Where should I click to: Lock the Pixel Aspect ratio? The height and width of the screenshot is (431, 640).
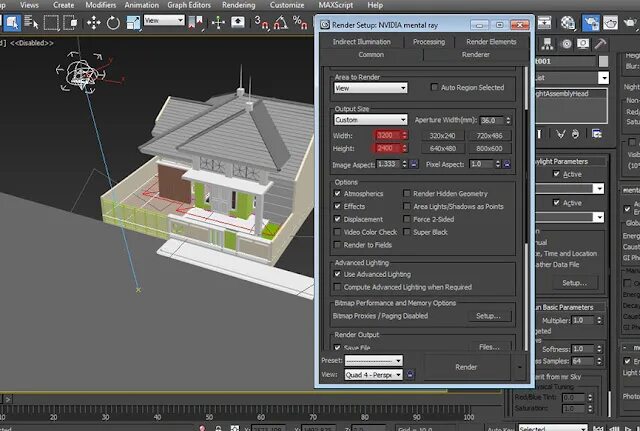[x=507, y=164]
